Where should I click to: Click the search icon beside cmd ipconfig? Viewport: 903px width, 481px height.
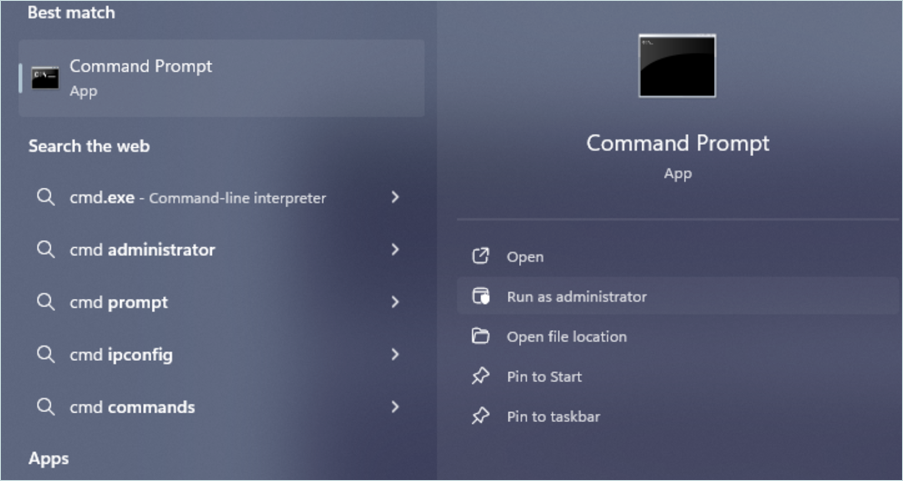click(x=45, y=355)
